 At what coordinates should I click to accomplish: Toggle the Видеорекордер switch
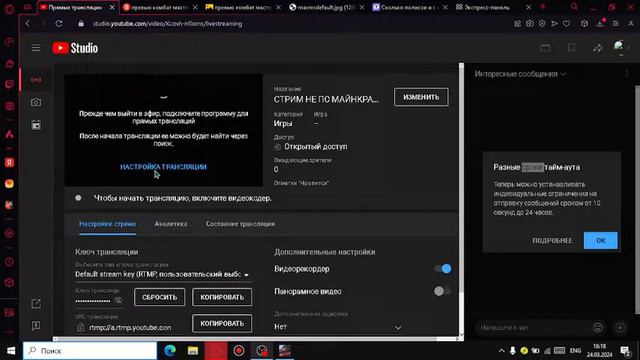click(443, 269)
